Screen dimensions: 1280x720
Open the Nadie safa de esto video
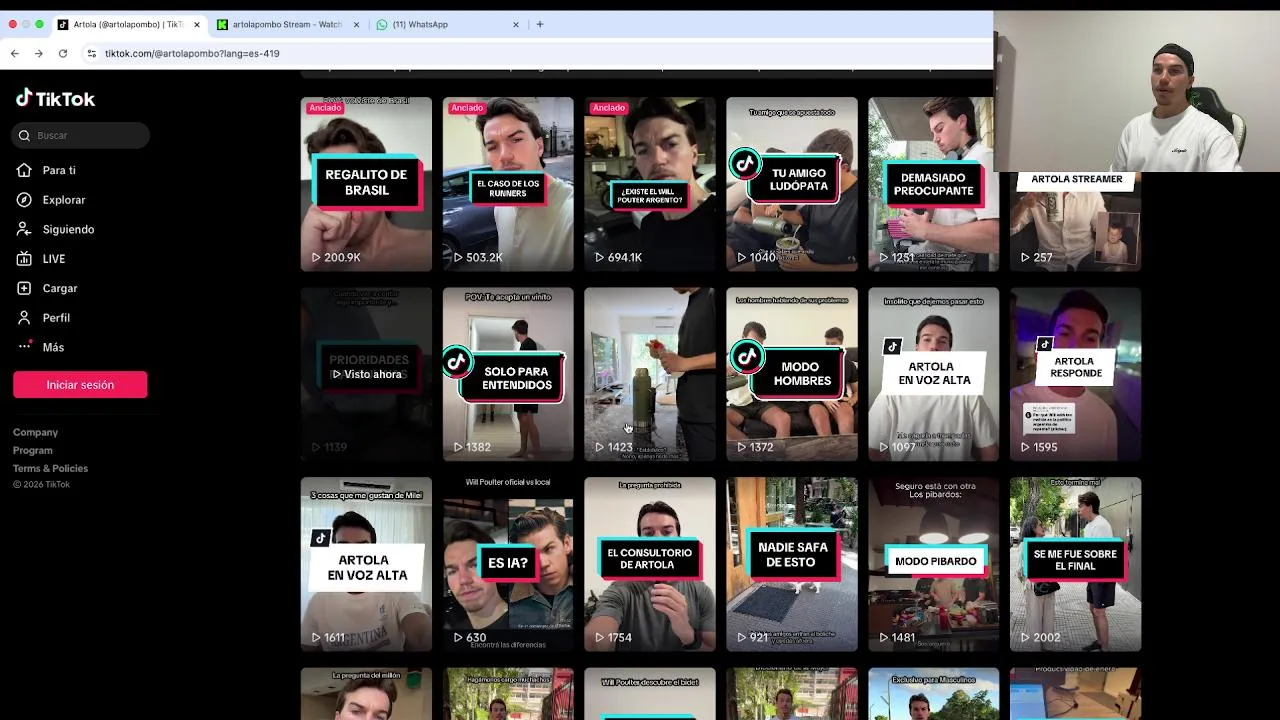point(792,564)
